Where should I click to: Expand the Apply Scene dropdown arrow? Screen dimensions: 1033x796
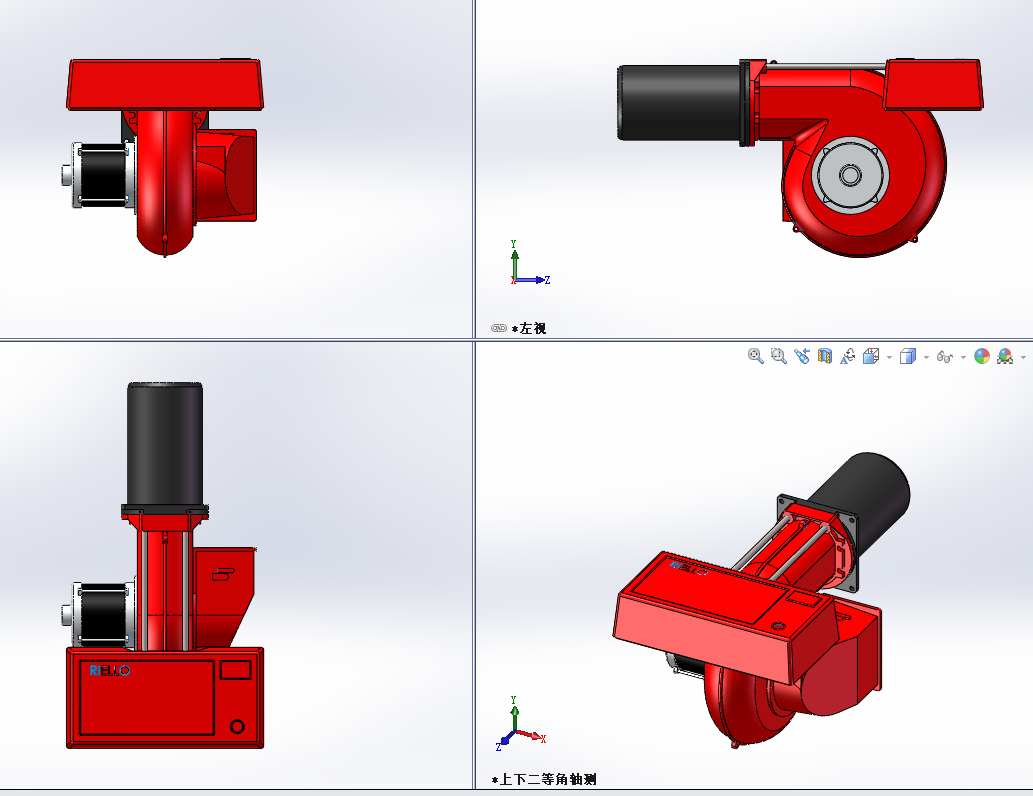[x=1023, y=357]
